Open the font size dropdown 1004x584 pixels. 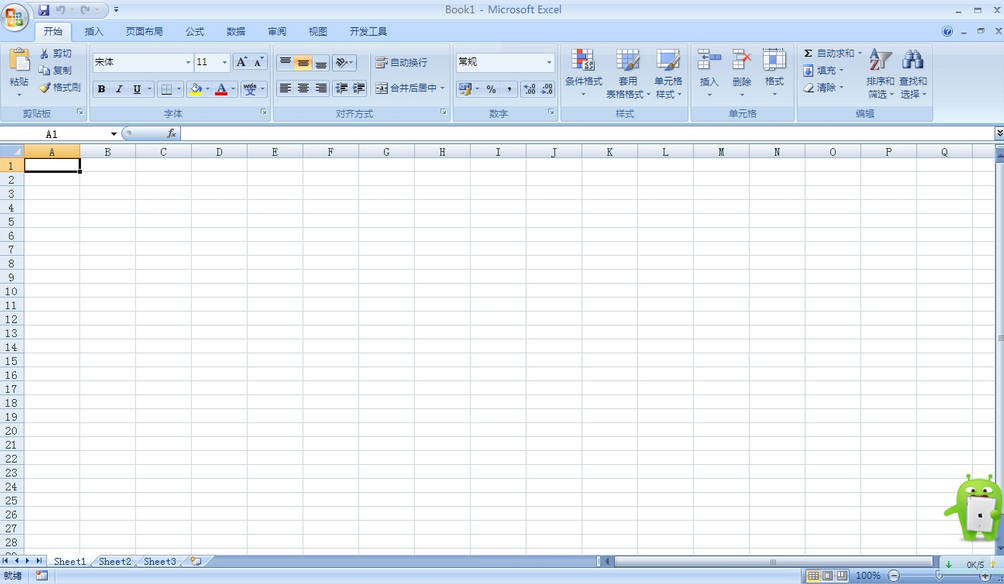224,62
